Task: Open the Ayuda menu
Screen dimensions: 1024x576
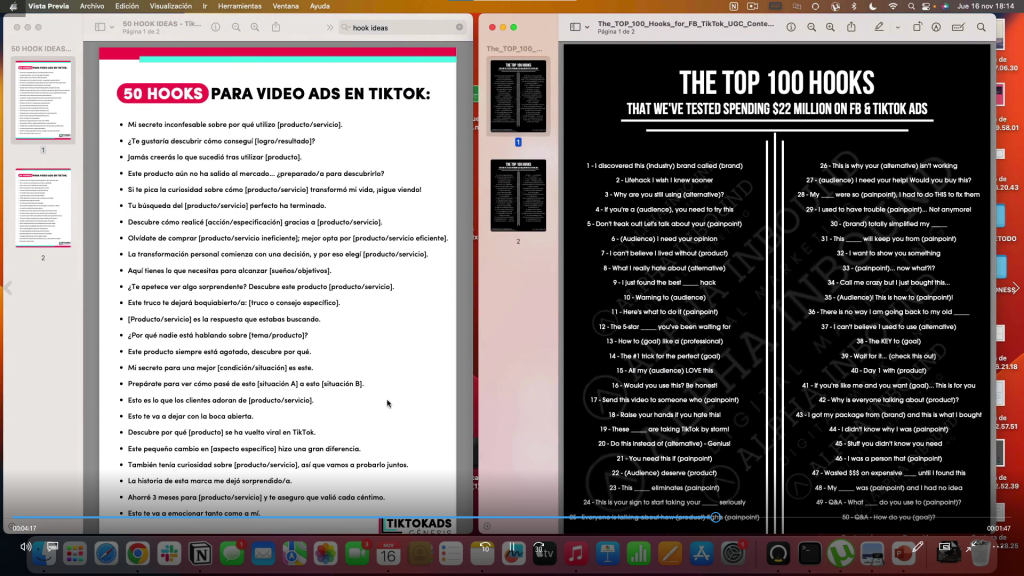Action: tap(319, 7)
